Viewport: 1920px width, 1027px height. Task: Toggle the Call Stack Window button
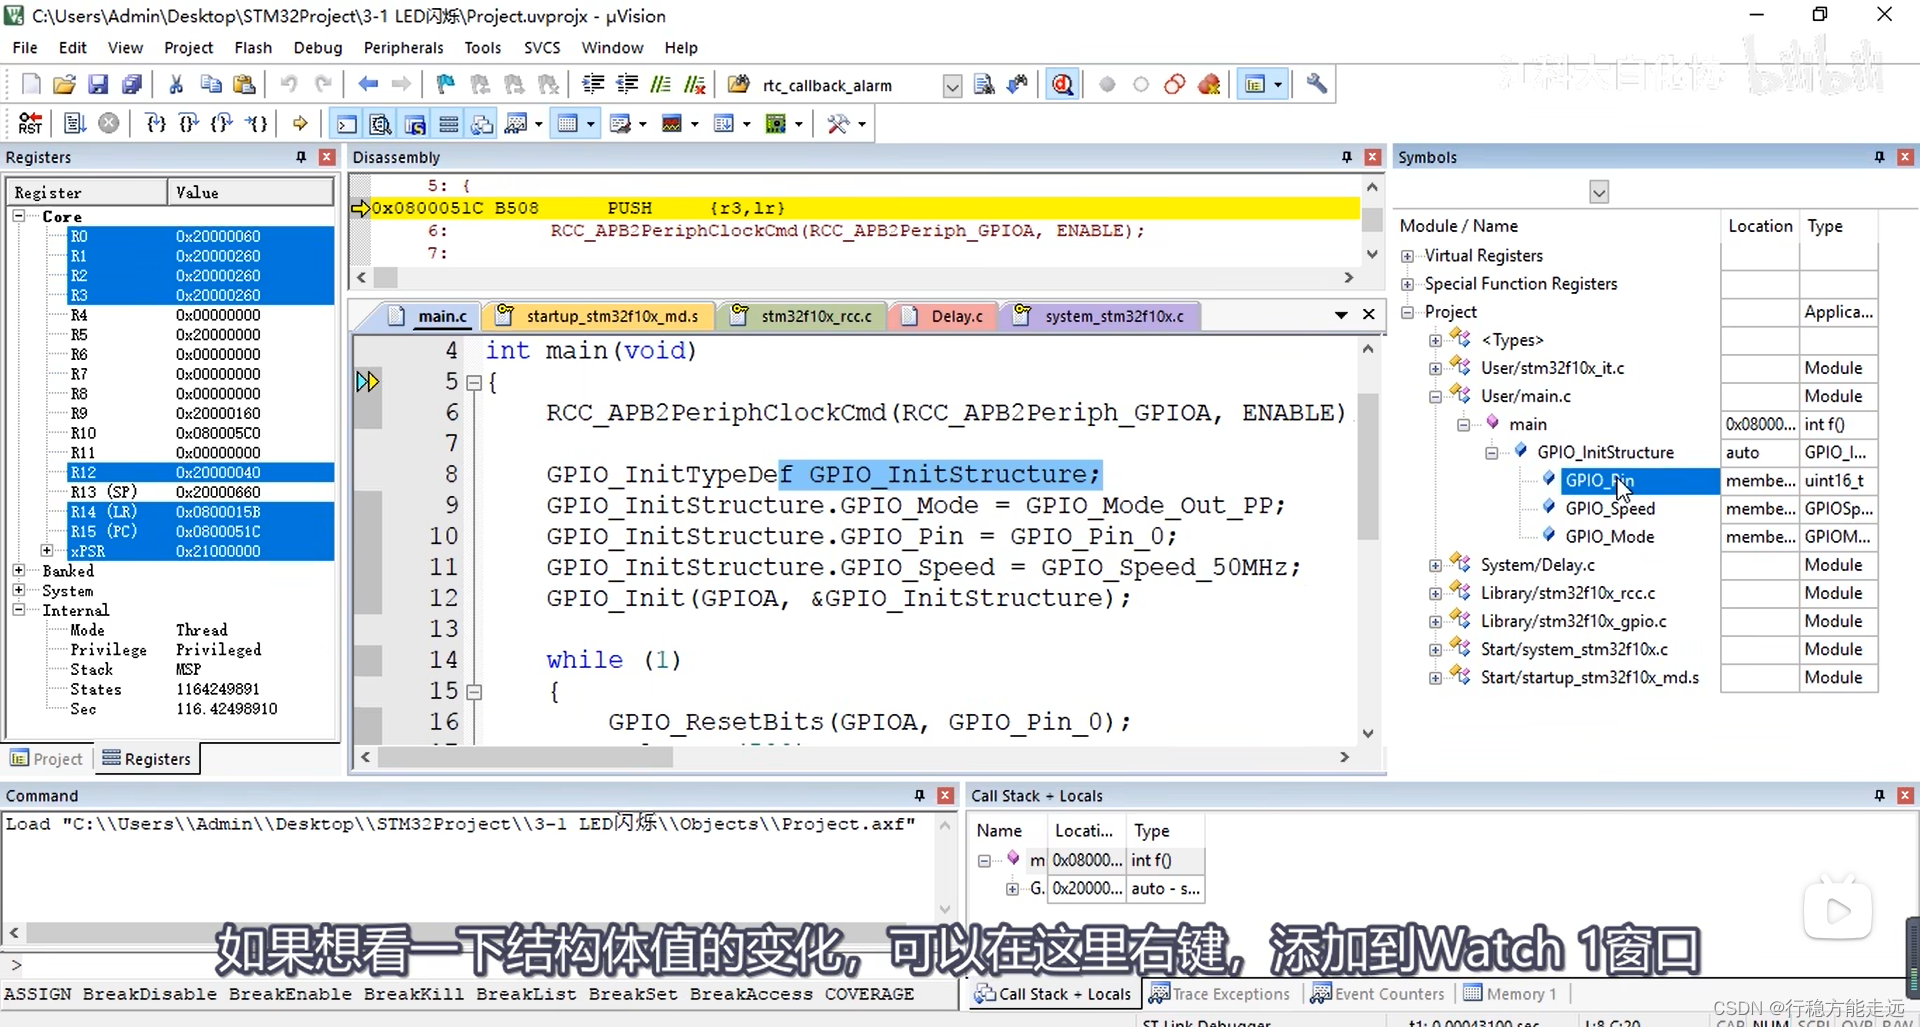click(x=482, y=124)
